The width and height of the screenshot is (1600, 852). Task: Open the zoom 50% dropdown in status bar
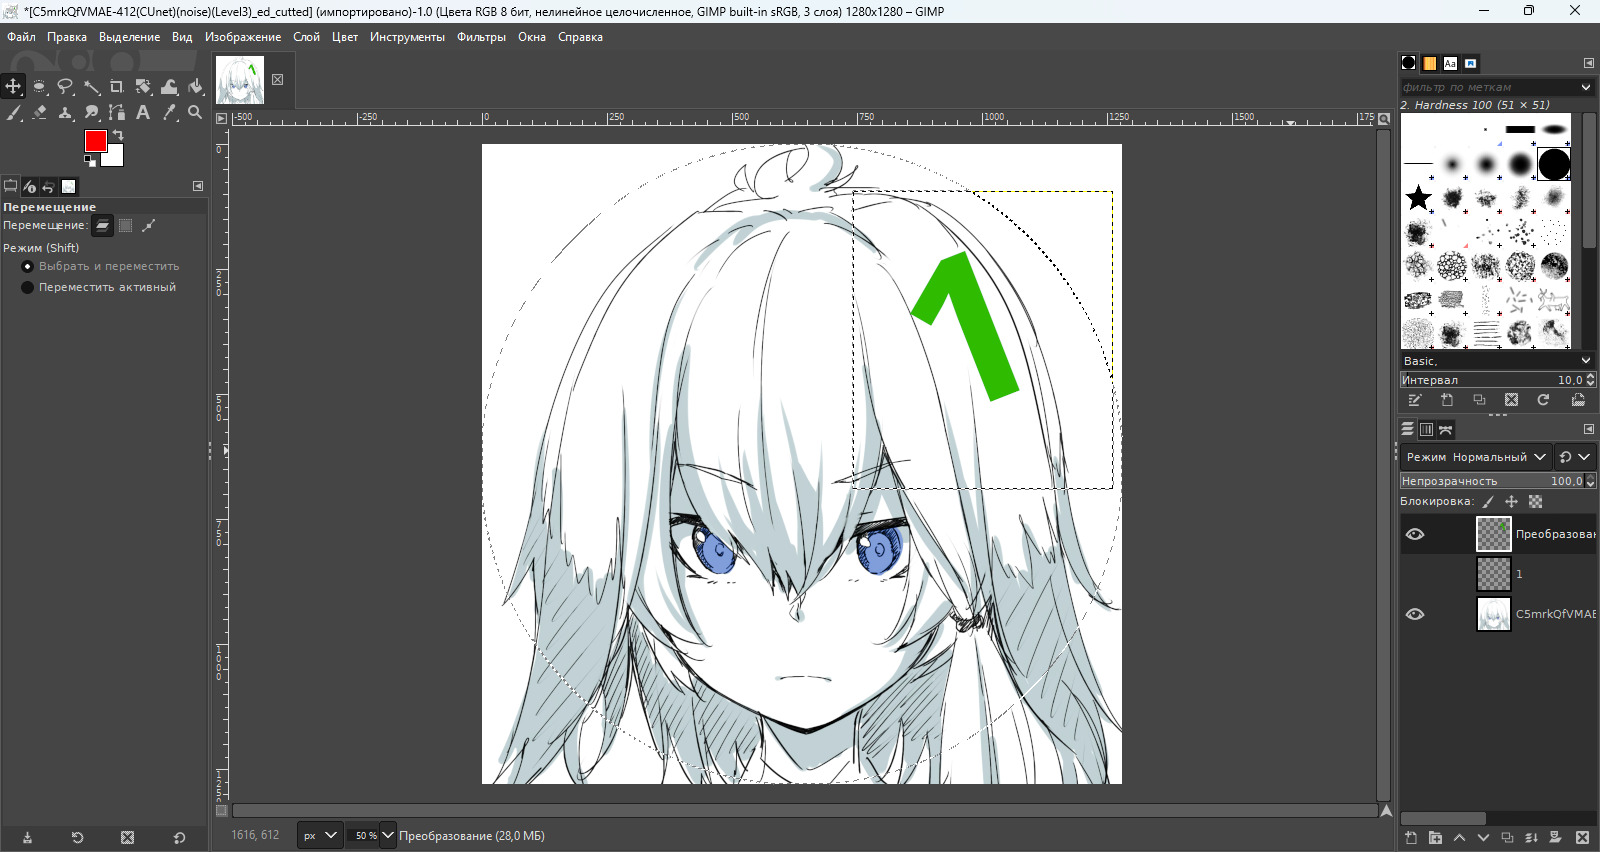click(x=387, y=835)
